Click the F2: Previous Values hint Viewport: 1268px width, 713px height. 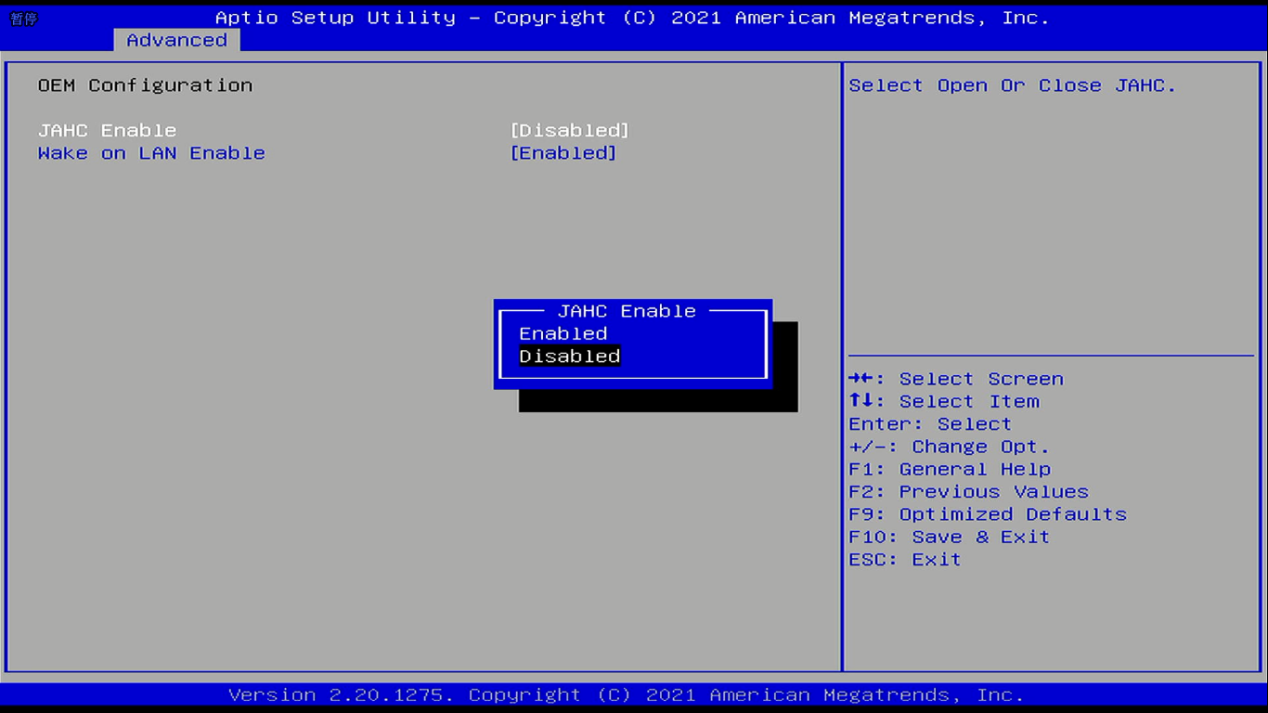coord(968,492)
